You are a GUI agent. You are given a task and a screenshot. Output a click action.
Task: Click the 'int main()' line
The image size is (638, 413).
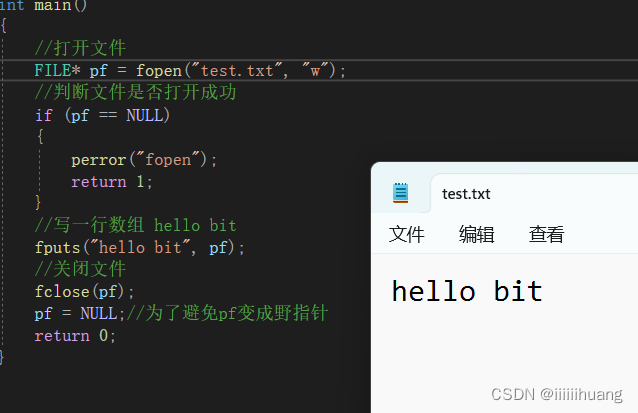[43, 5]
